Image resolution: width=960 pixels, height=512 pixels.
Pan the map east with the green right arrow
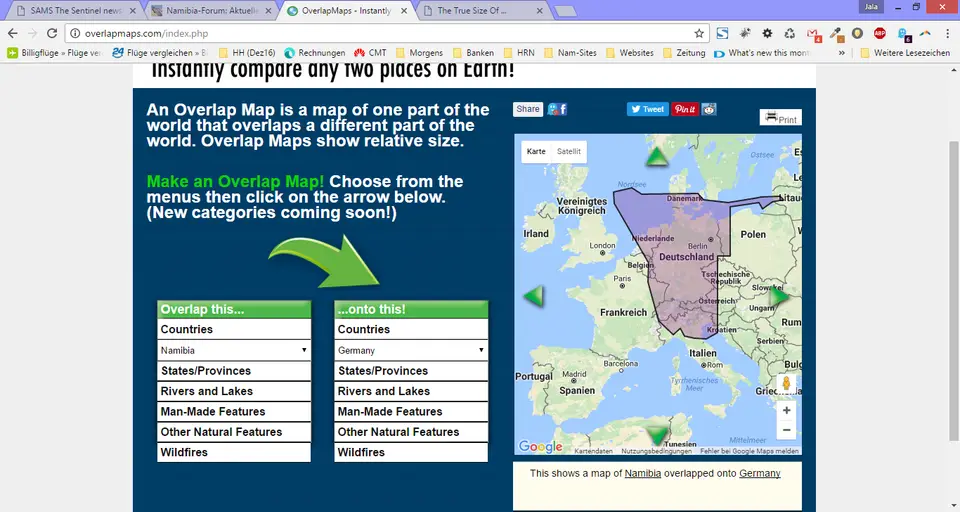(x=779, y=297)
